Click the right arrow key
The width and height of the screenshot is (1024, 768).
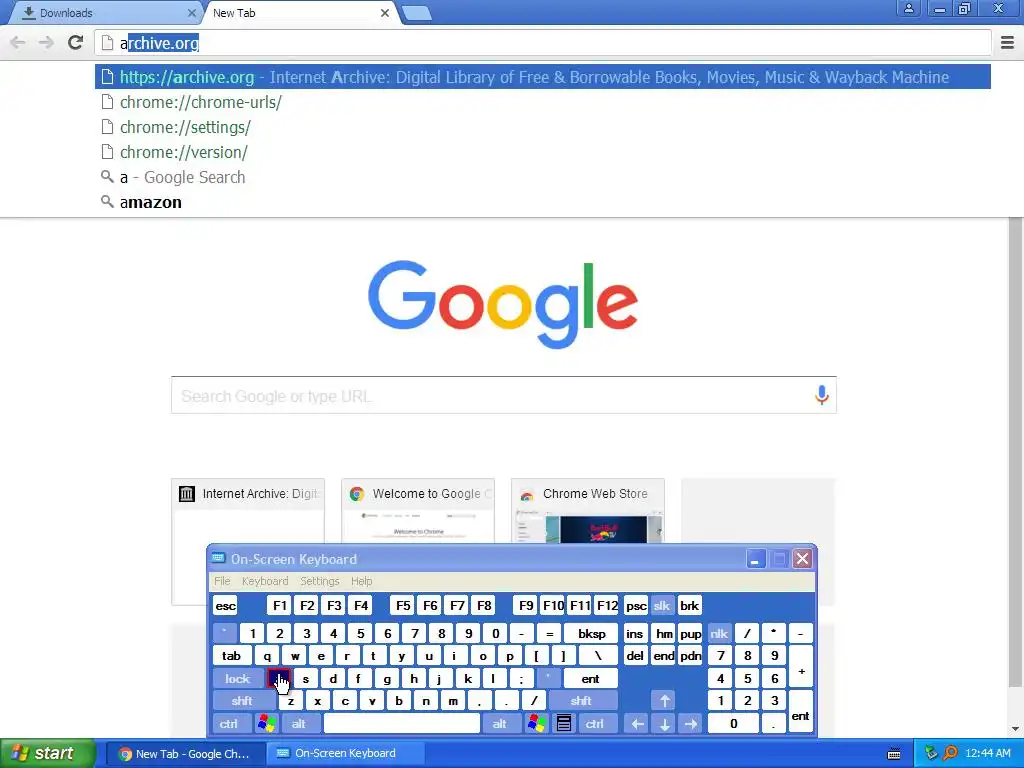pyautogui.click(x=691, y=724)
